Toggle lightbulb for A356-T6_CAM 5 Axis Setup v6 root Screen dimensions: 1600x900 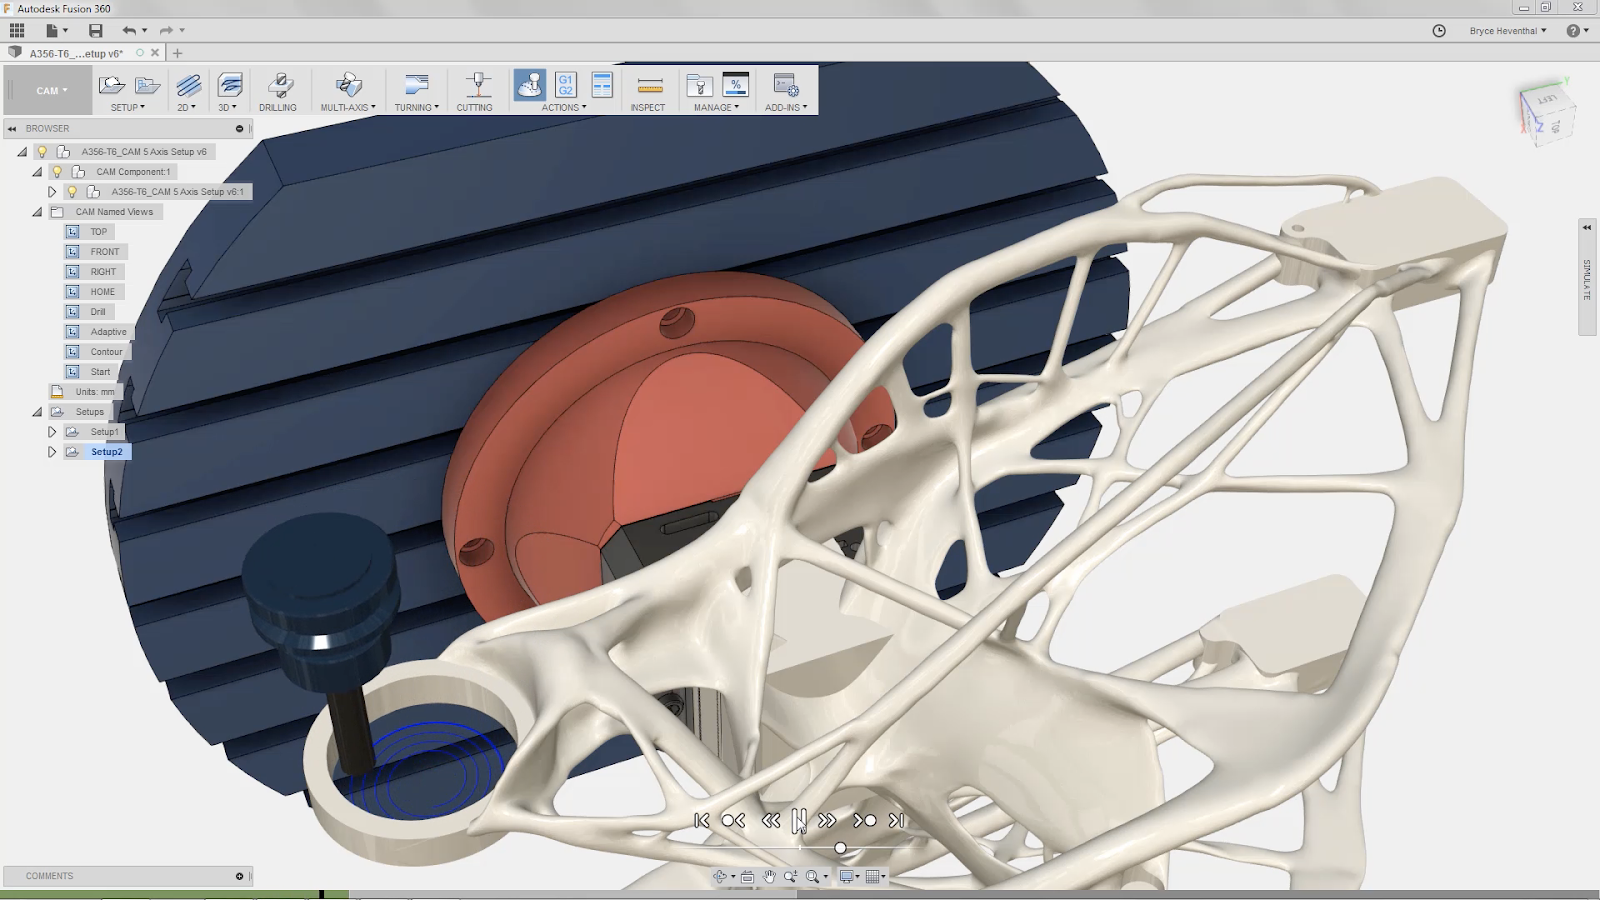point(42,152)
